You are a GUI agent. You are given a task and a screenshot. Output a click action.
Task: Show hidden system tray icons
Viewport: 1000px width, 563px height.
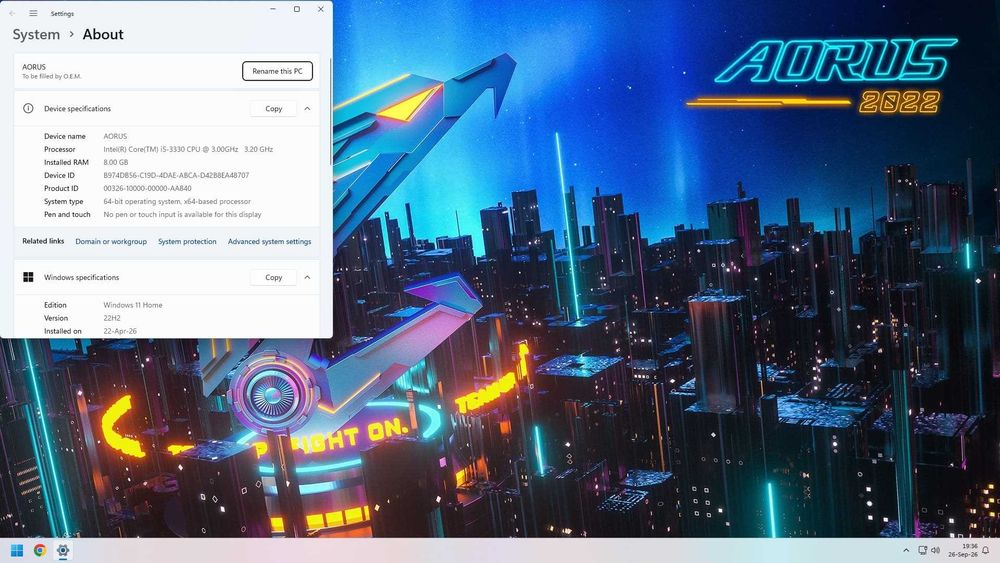(906, 550)
